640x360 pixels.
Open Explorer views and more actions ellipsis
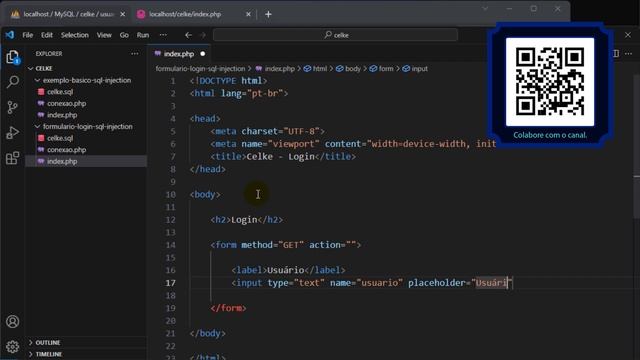click(135, 53)
